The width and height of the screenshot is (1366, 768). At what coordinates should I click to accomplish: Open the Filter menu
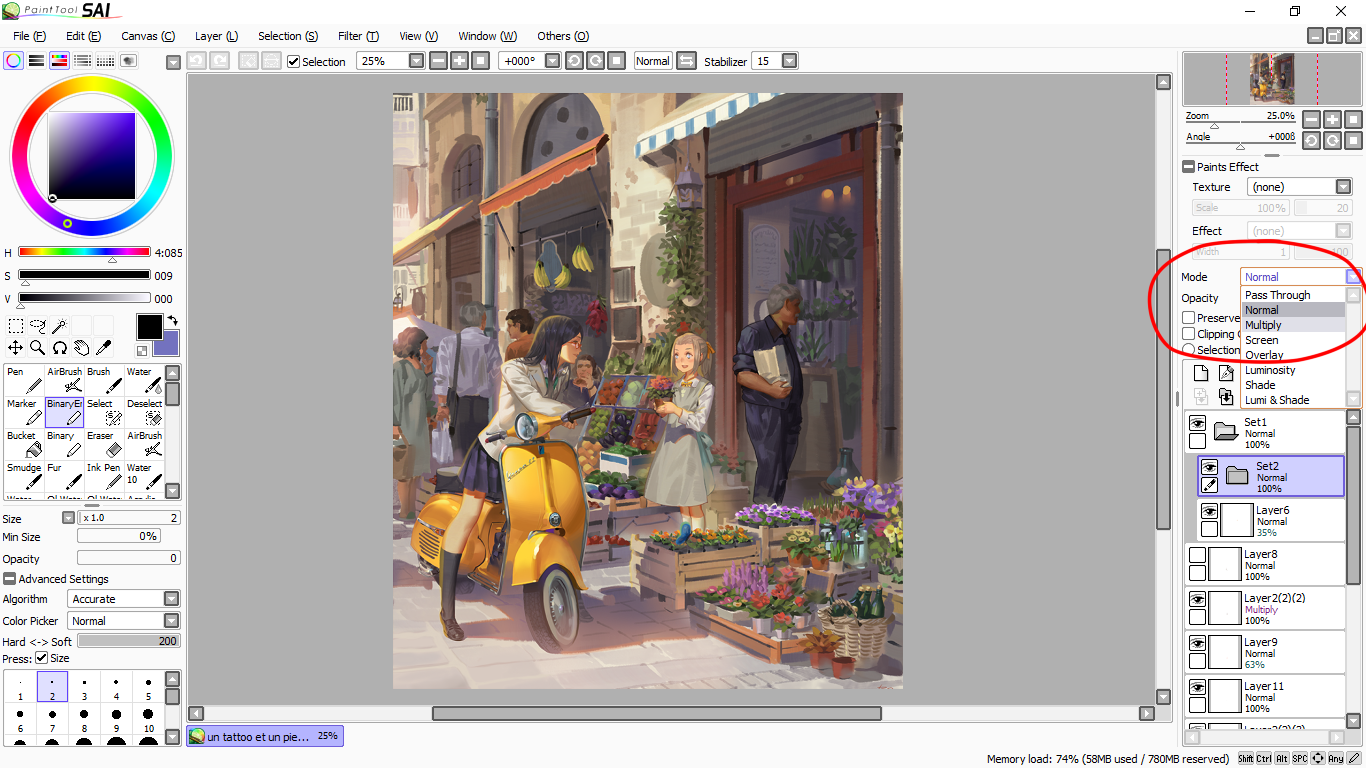click(357, 36)
